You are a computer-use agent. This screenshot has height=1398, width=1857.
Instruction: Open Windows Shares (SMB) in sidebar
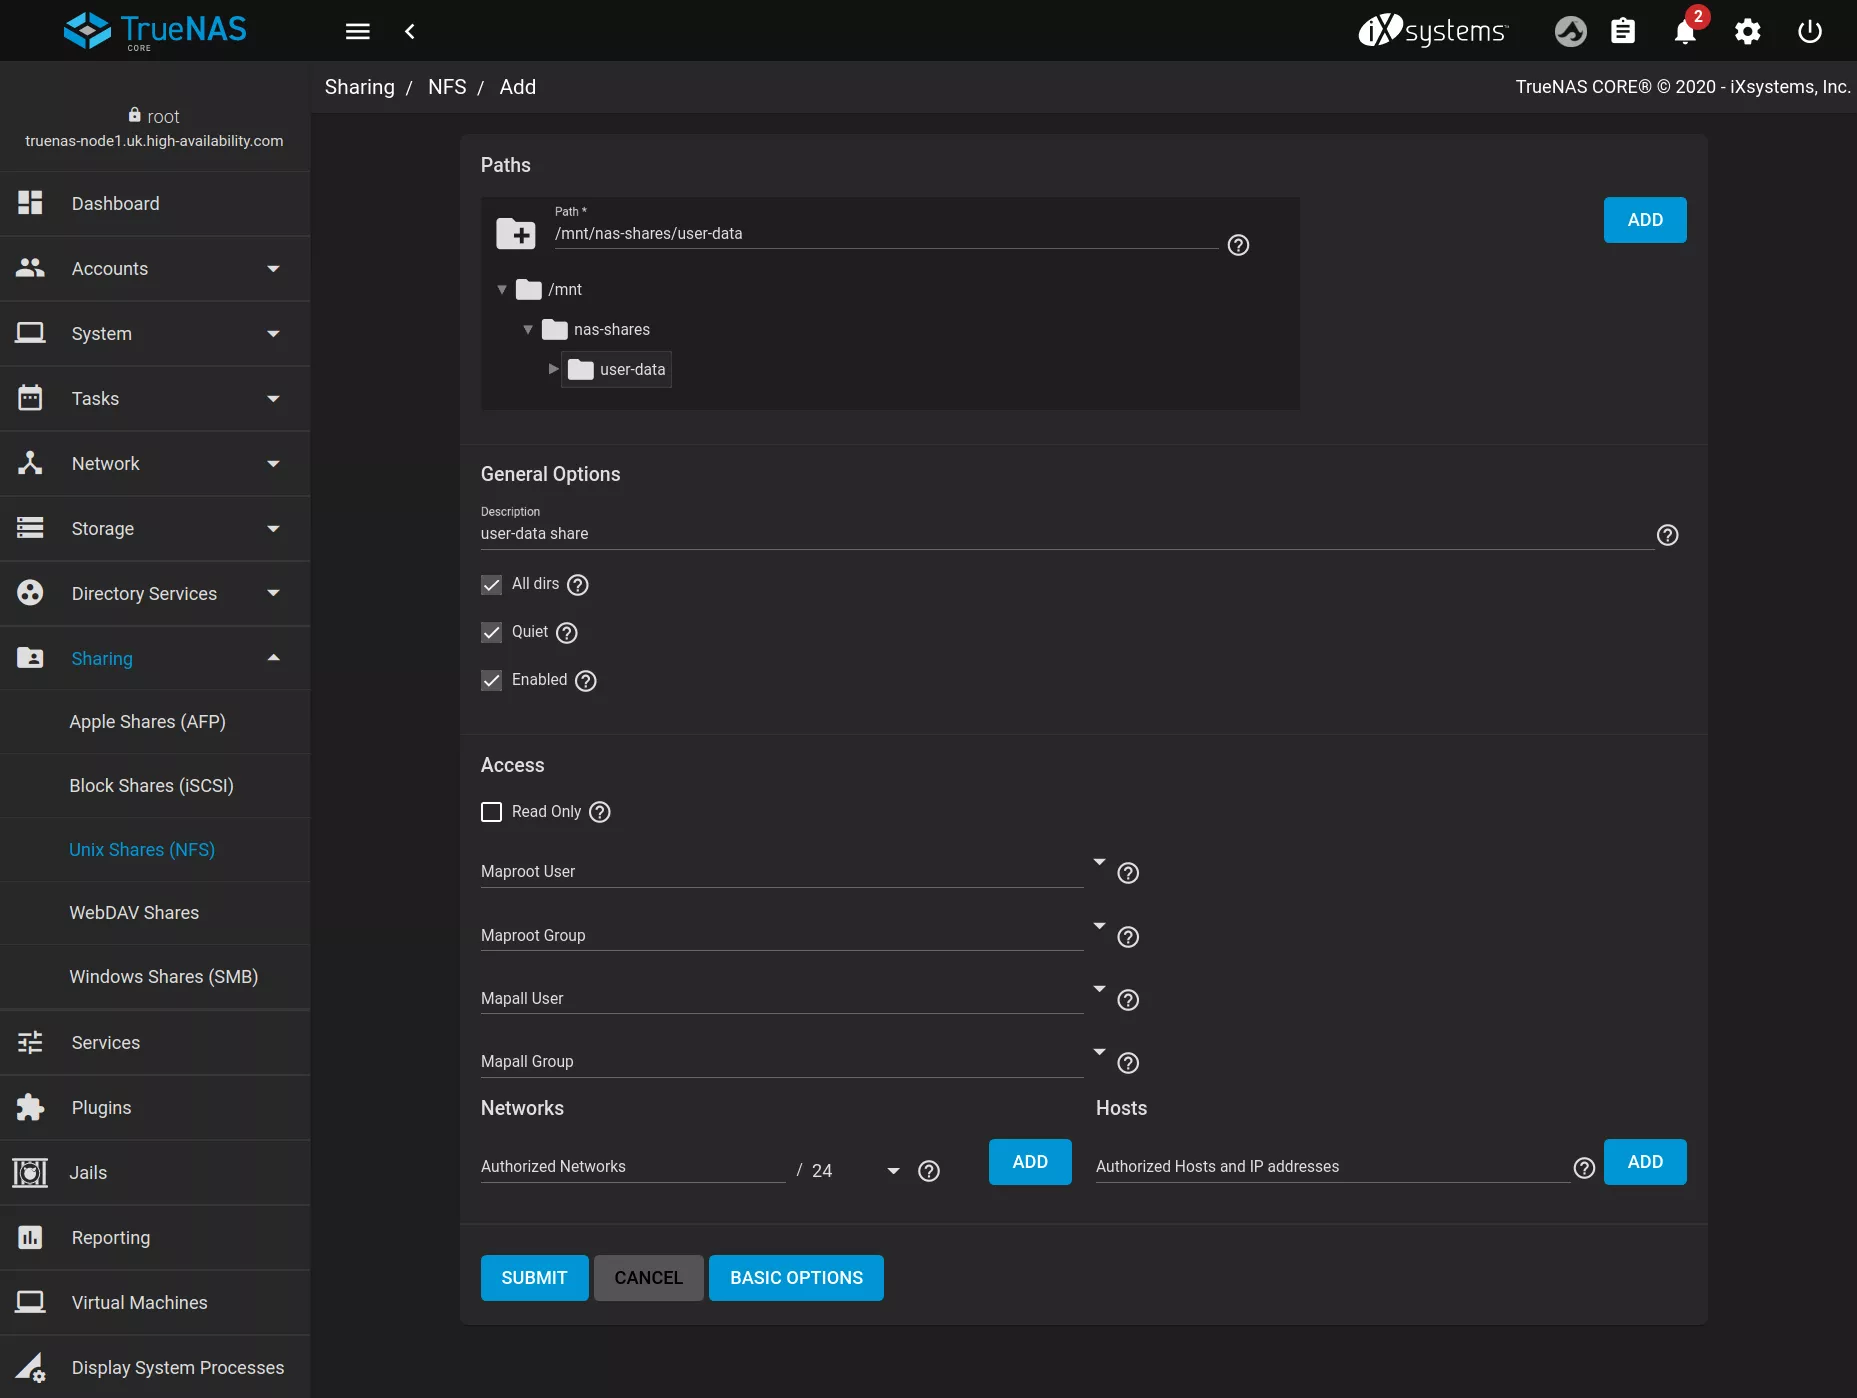coord(163,977)
